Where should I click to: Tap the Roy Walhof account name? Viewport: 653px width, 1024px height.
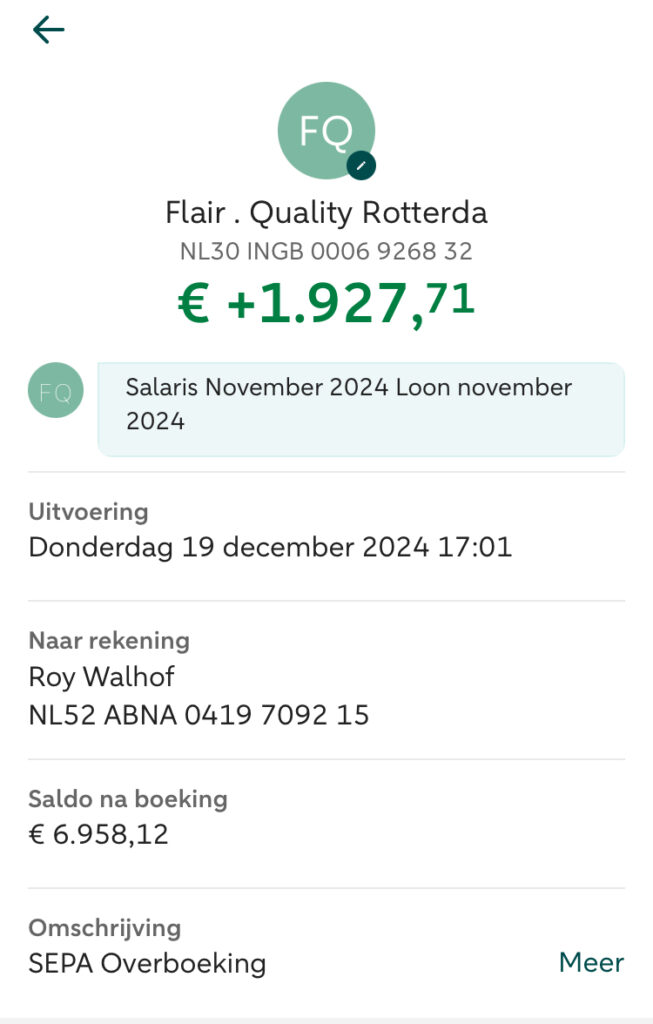coord(101,677)
